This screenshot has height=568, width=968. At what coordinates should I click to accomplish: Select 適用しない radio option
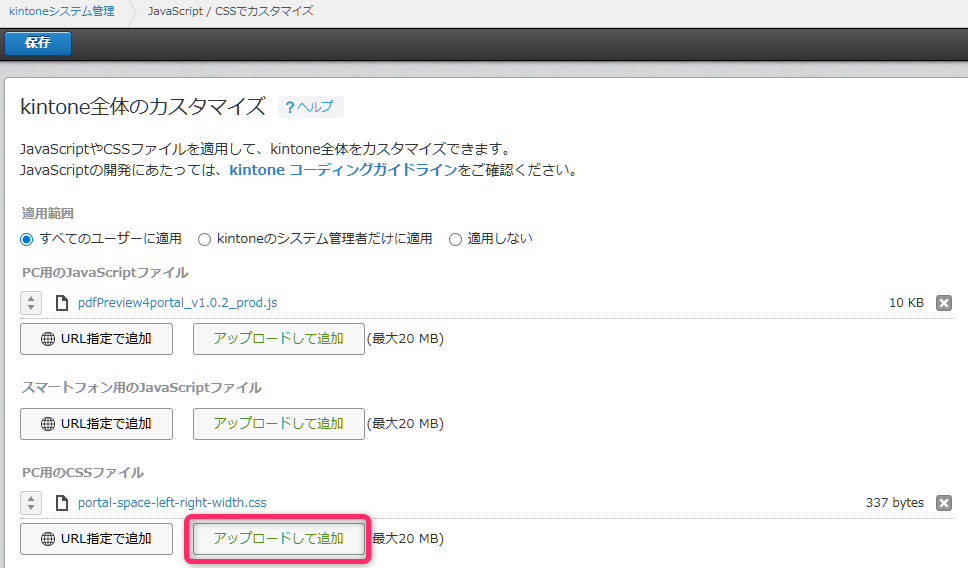tap(455, 239)
